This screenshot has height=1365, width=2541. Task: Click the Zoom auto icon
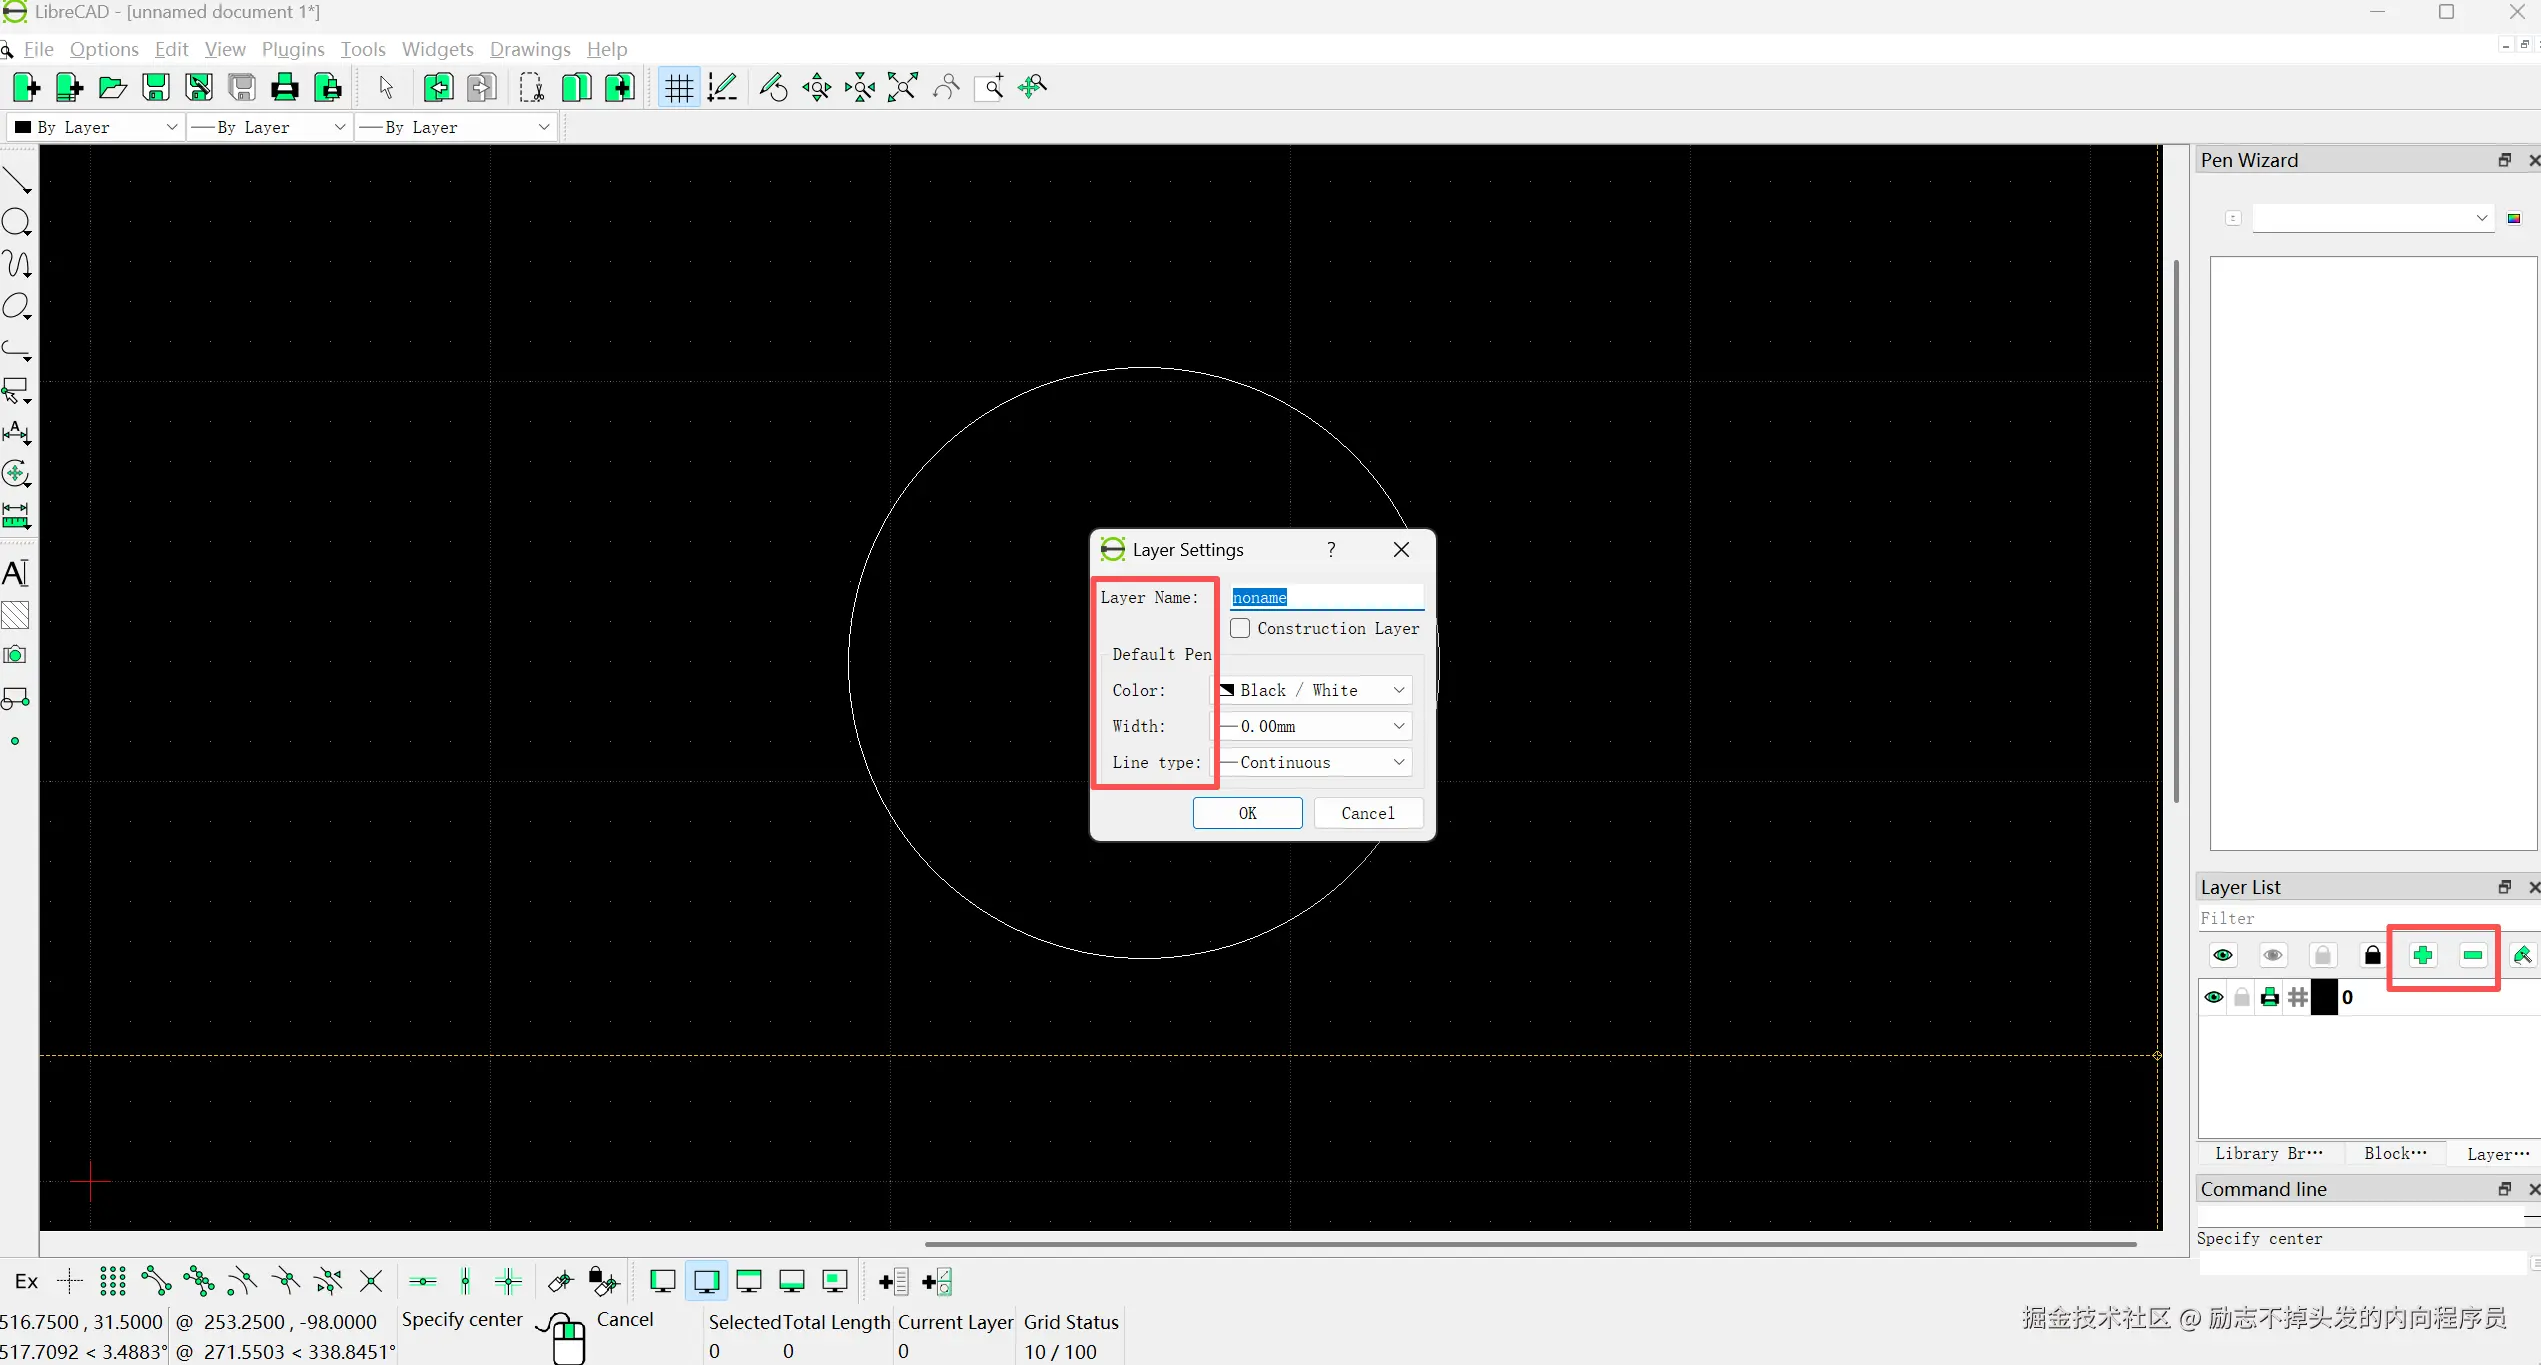pyautogui.click(x=903, y=88)
